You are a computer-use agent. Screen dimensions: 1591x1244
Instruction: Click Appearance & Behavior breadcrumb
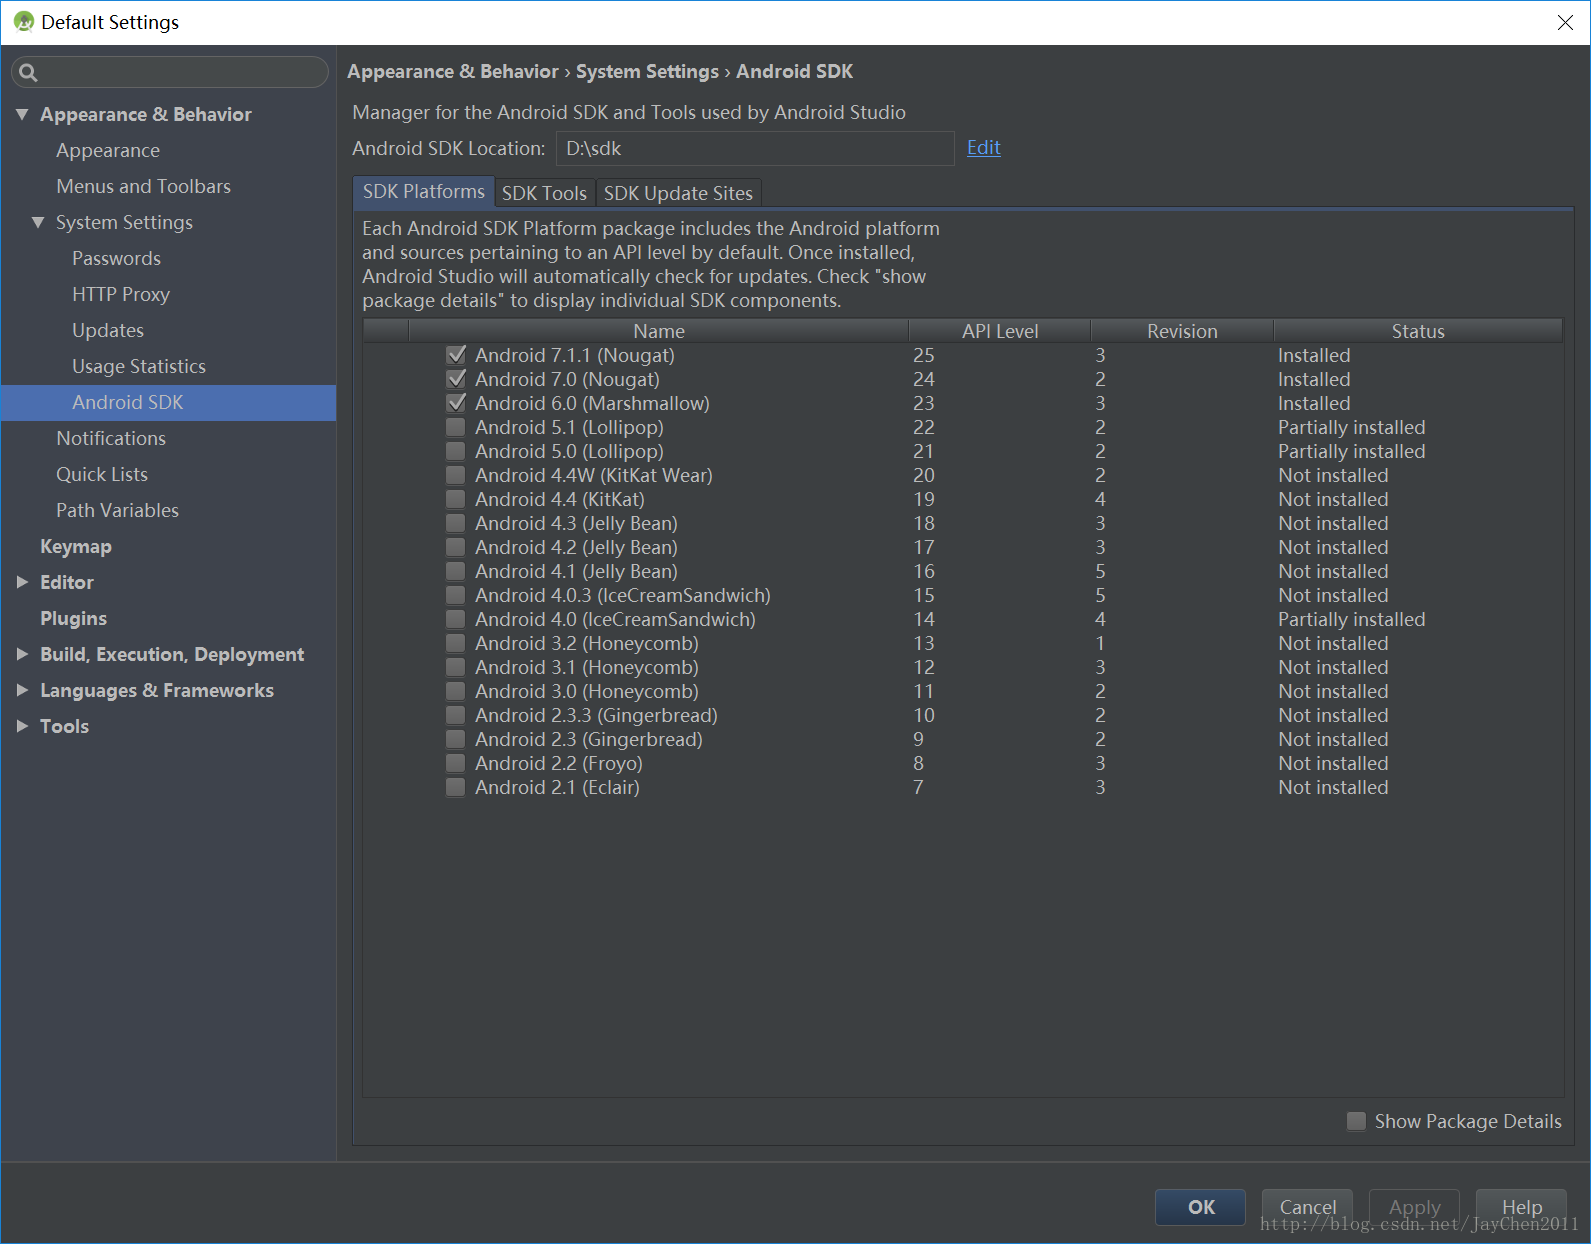[453, 71]
